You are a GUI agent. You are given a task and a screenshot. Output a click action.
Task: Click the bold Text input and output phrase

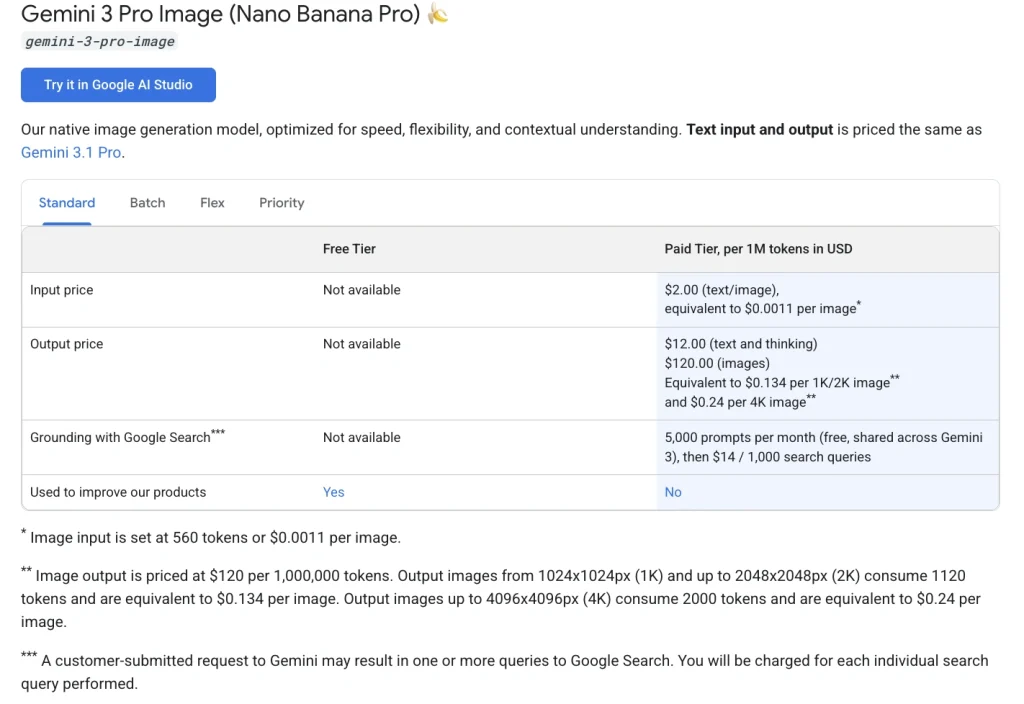(x=760, y=130)
